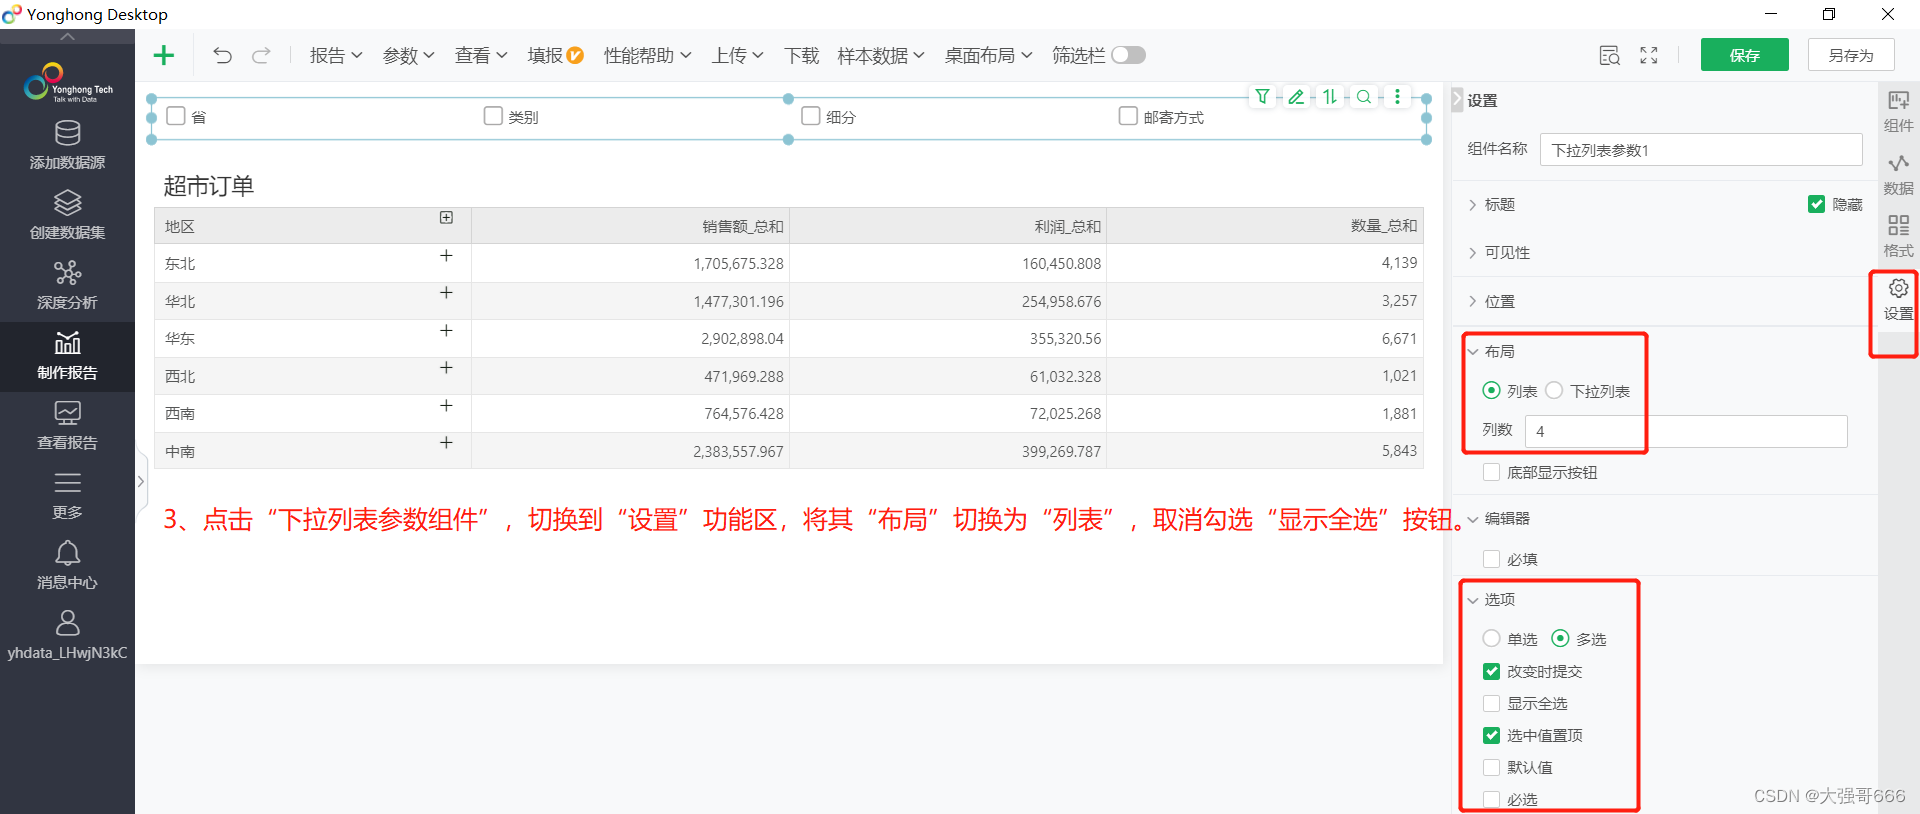
Task: Open the 样本数据 dropdown
Action: [x=881, y=55]
